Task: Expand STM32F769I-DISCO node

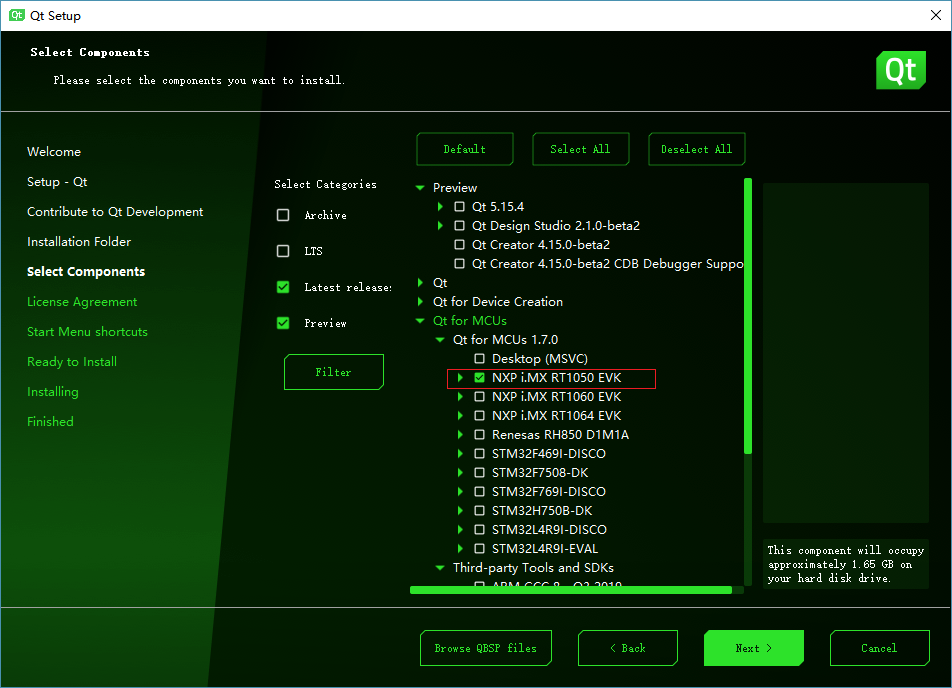Action: [x=460, y=491]
